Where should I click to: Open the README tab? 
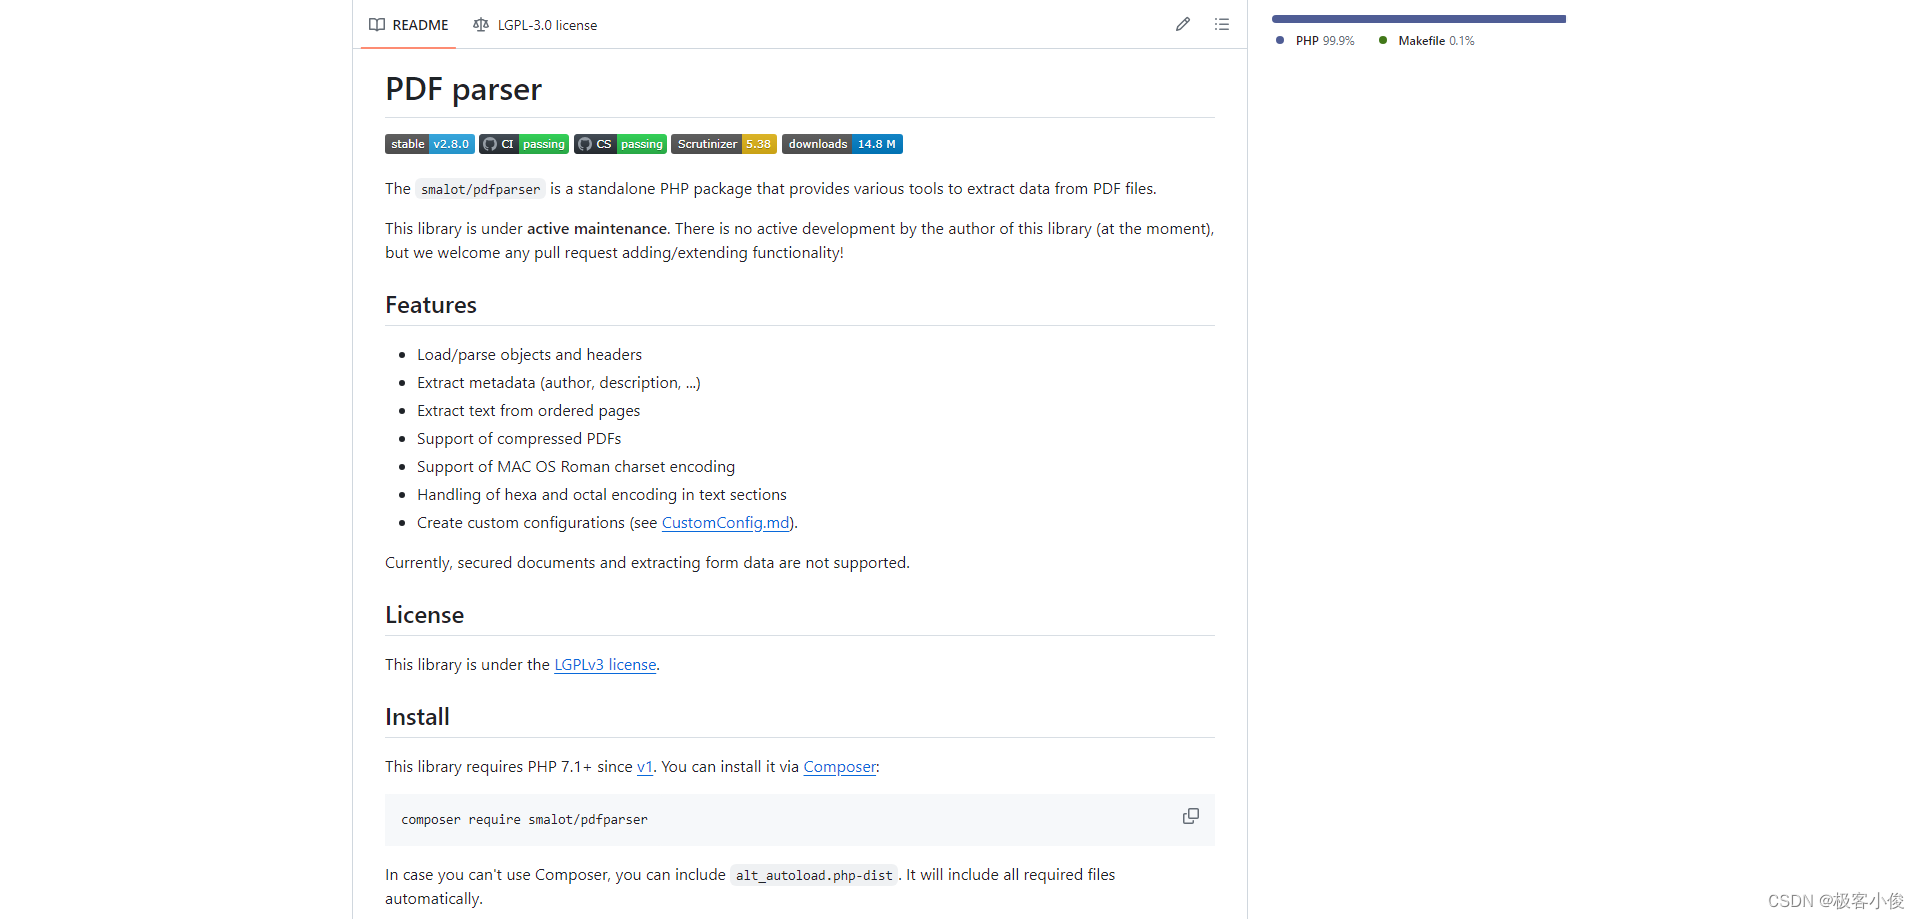408,25
